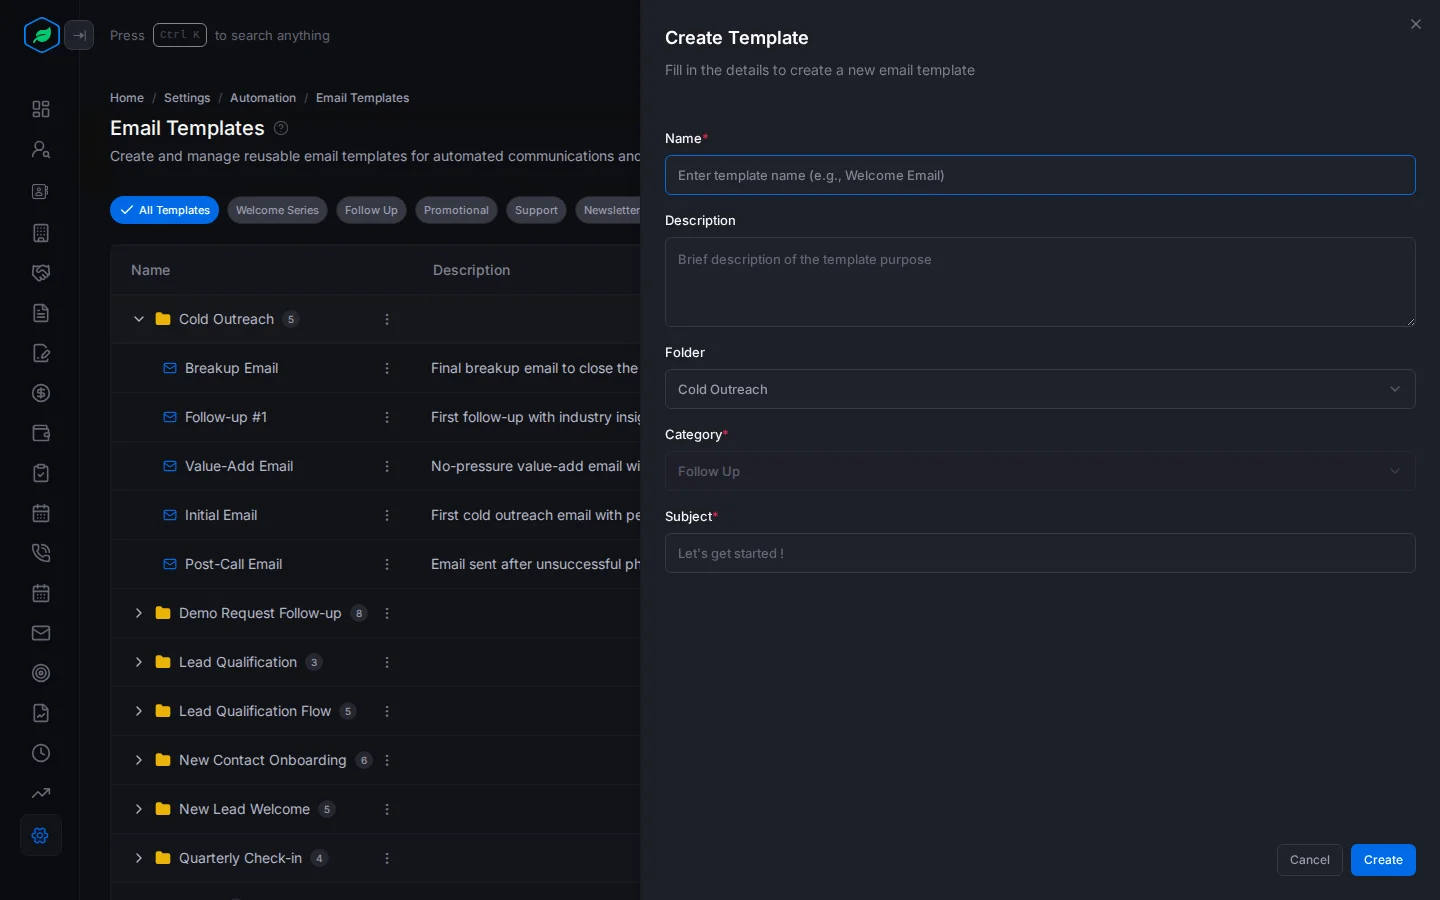Open the phone calls icon in sidebar
Image resolution: width=1440 pixels, height=900 pixels.
pyautogui.click(x=41, y=553)
